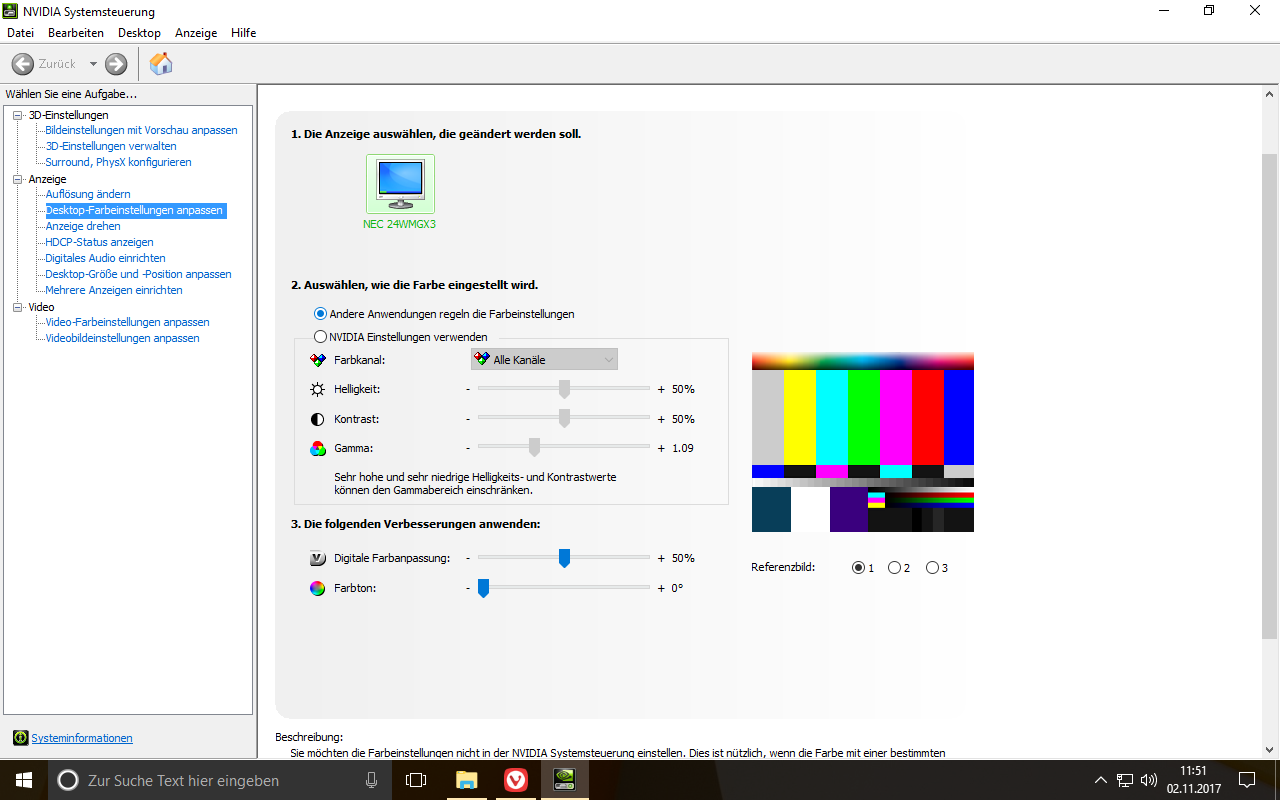
Task: Click the taskbar search box
Action: click(219, 780)
